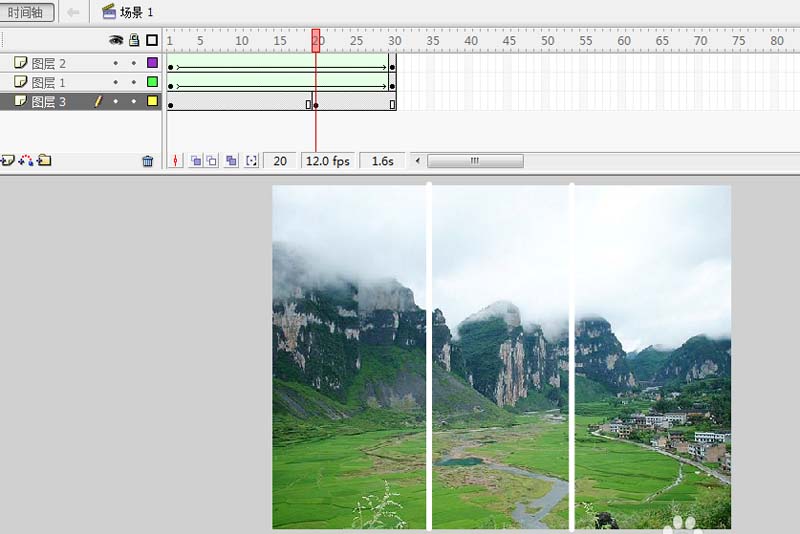The width and height of the screenshot is (800, 534).
Task: Click the purple outline swatch of 图层 2
Action: 152,63
